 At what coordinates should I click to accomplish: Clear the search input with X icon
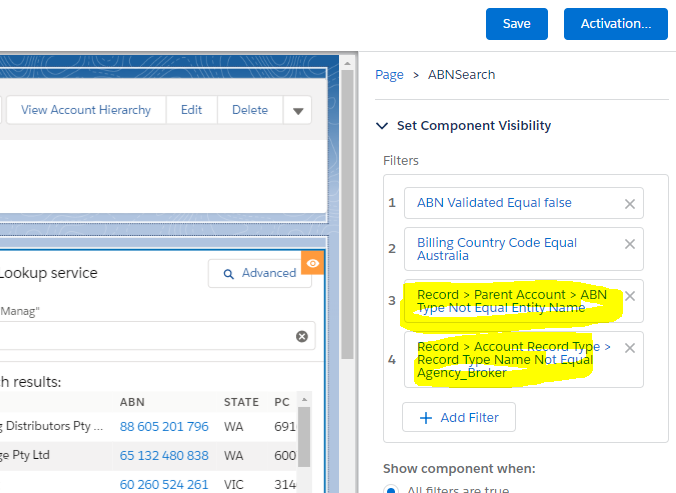click(x=302, y=336)
